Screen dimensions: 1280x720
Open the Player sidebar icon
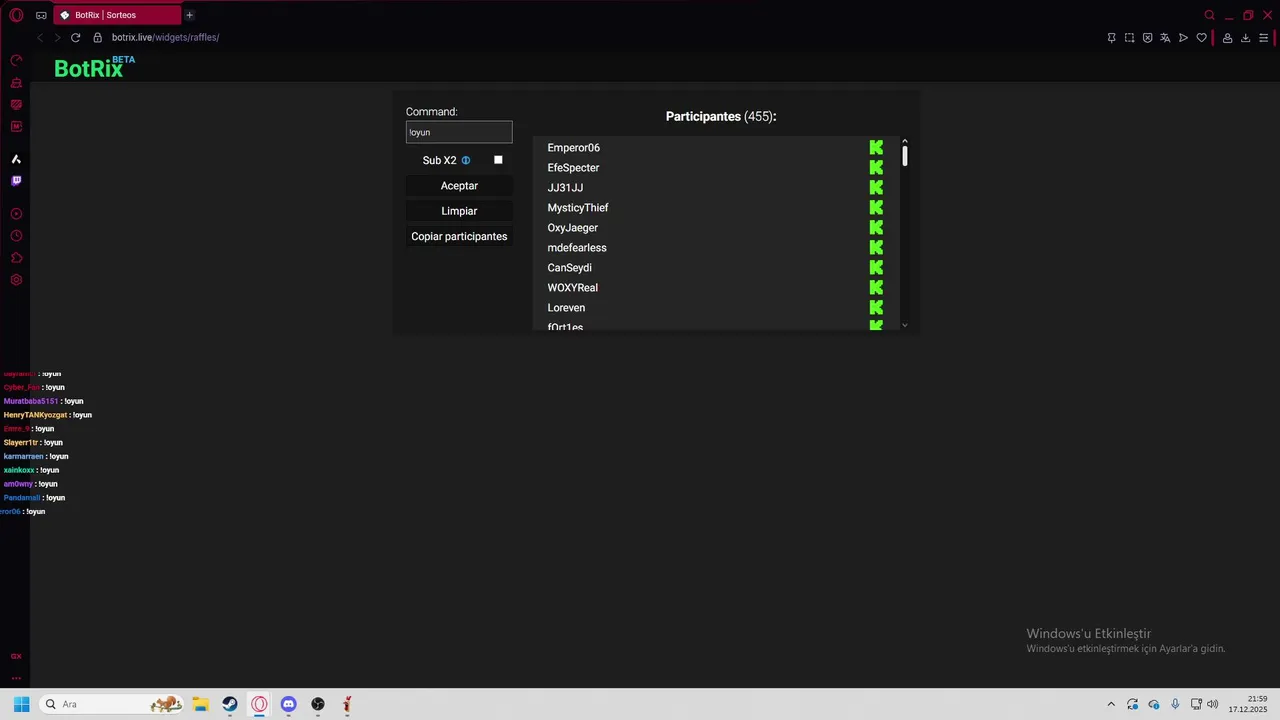[x=16, y=214]
